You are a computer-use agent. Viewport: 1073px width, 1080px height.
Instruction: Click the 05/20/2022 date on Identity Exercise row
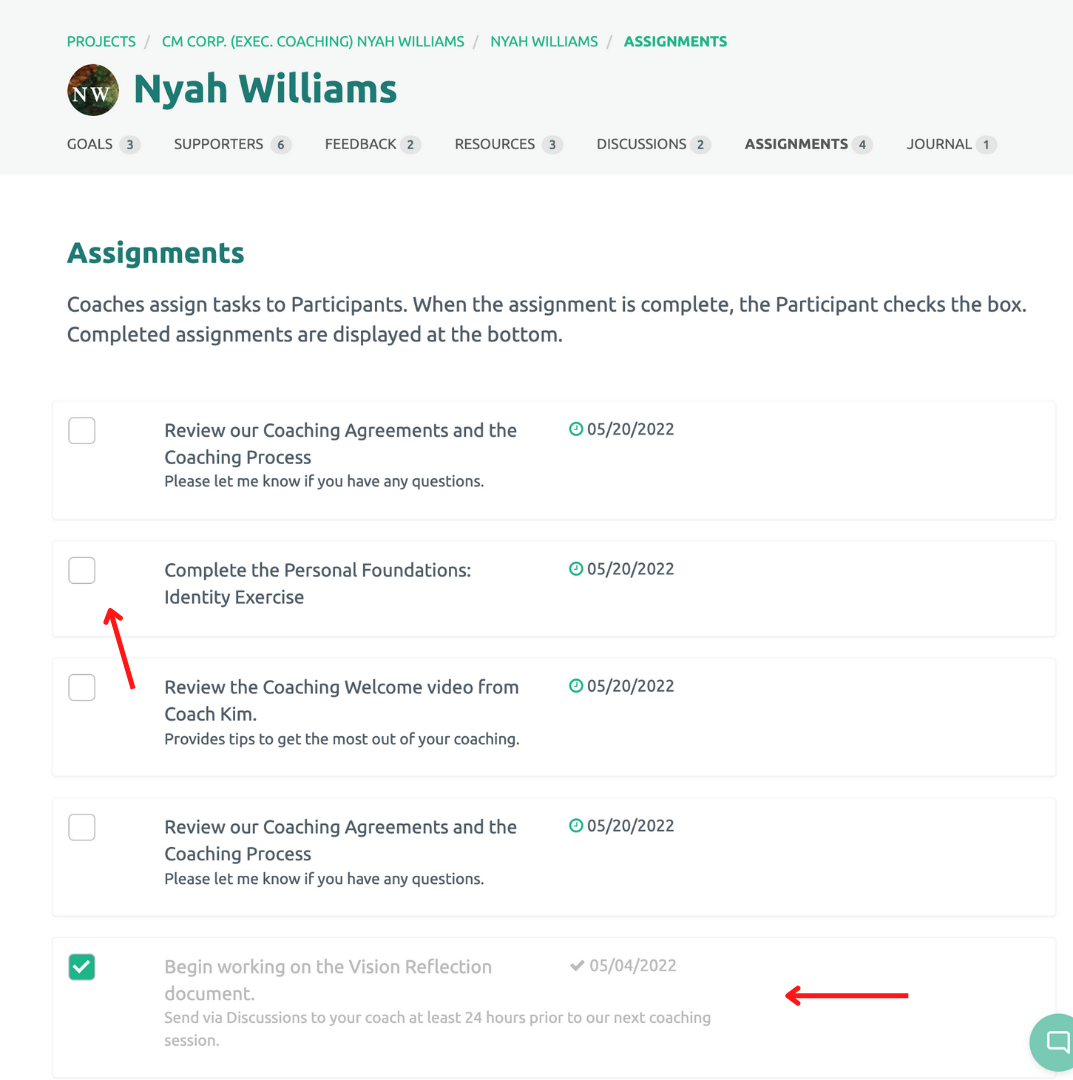(x=630, y=569)
